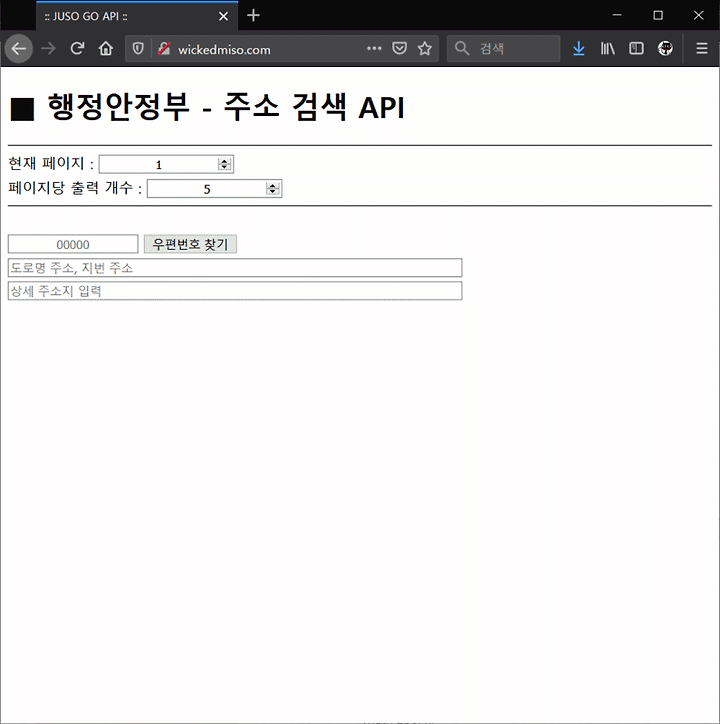720x724 pixels.
Task: Toggle the sidebar view
Action: click(636, 48)
